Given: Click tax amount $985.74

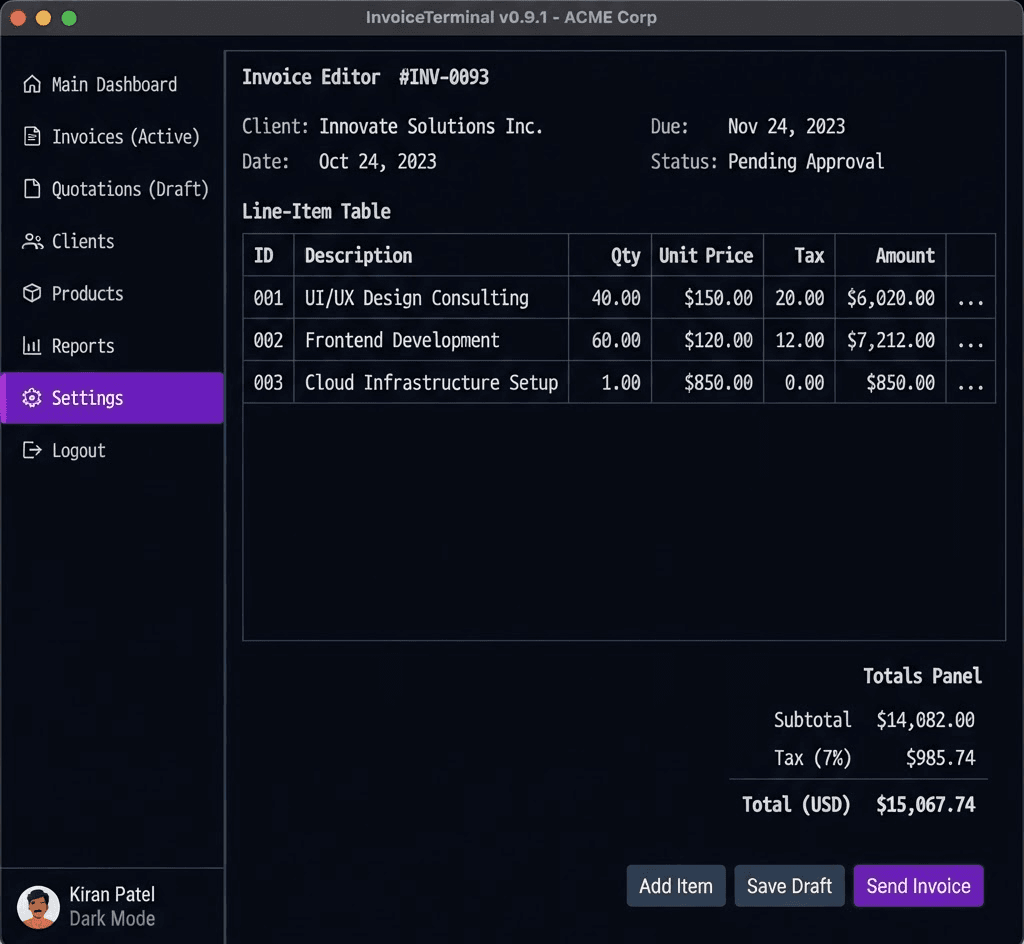Looking at the screenshot, I should click(x=940, y=757).
